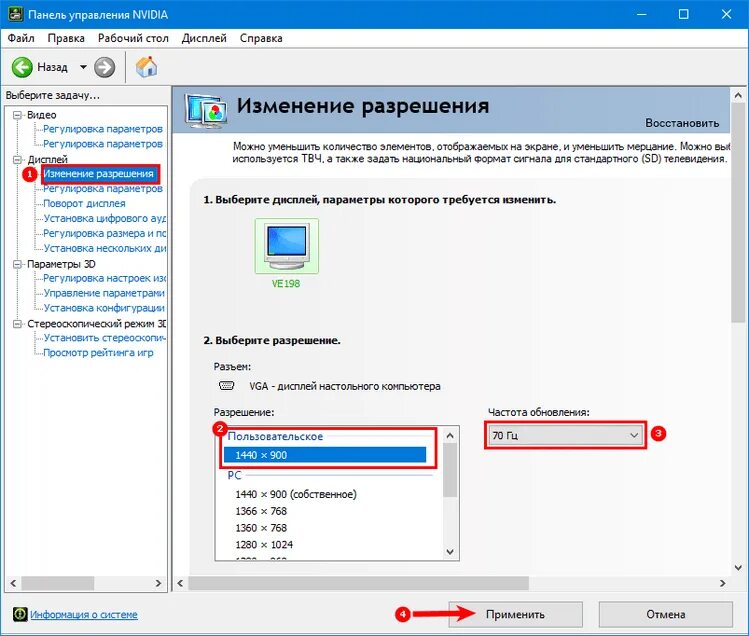
Task: Select Поворот дисплея in the task tree
Action: (x=84, y=204)
